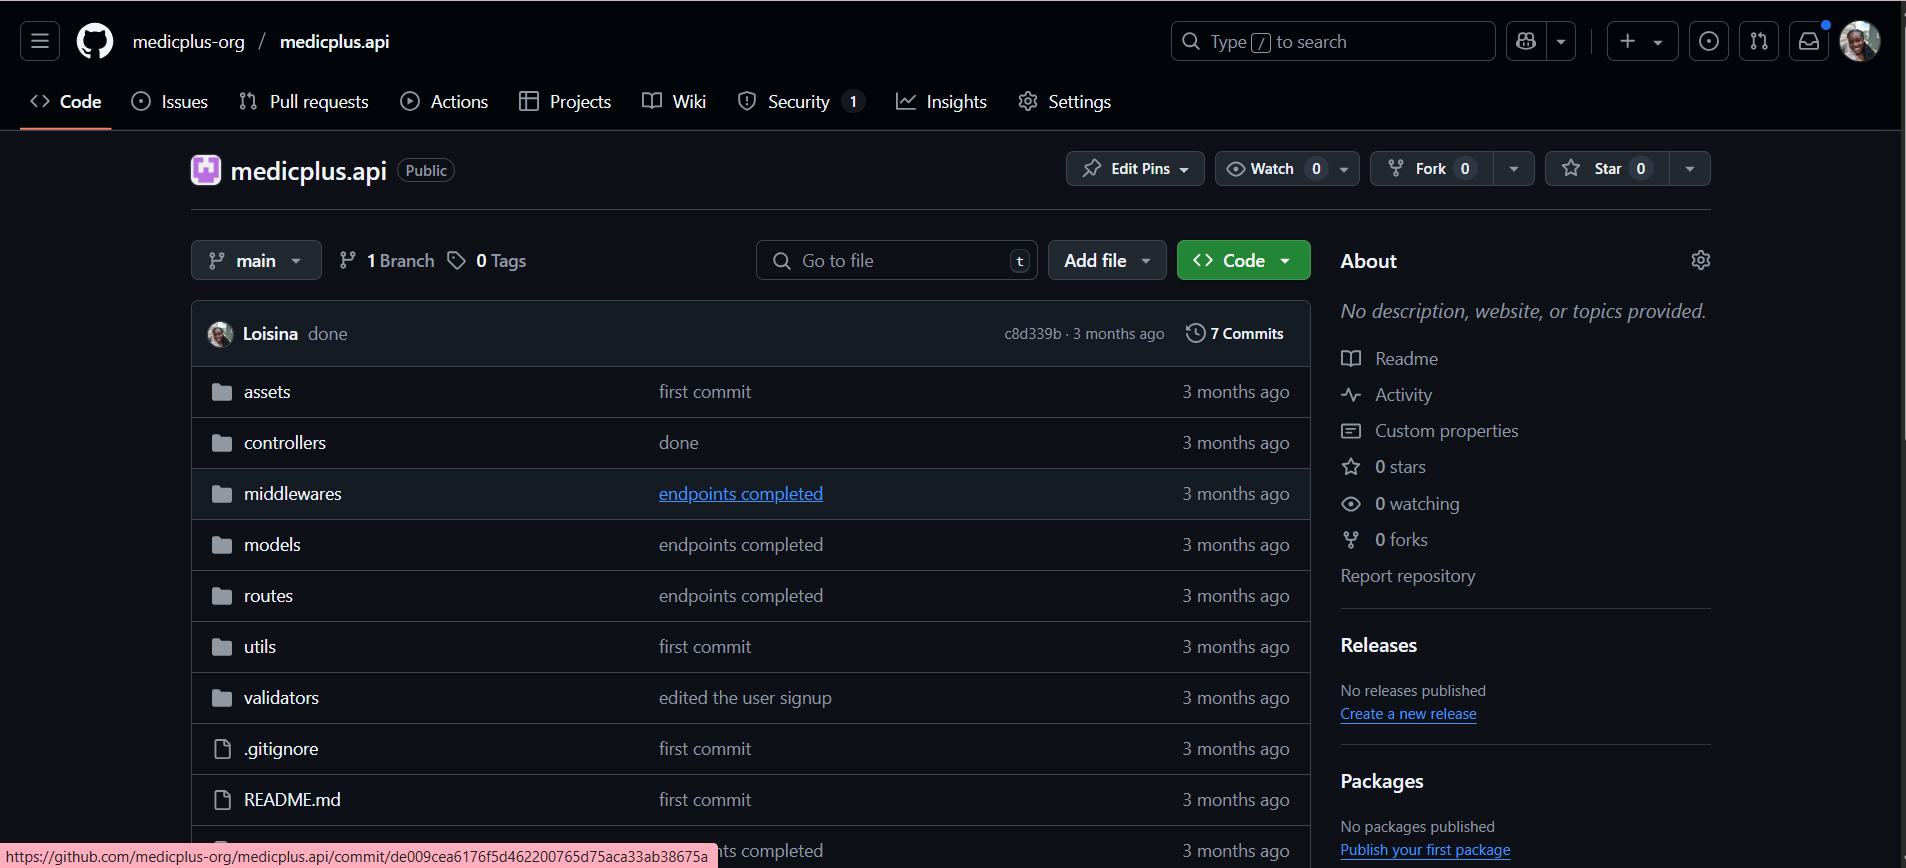Open latest commit message done
This screenshot has height=868, width=1906.
click(x=328, y=334)
